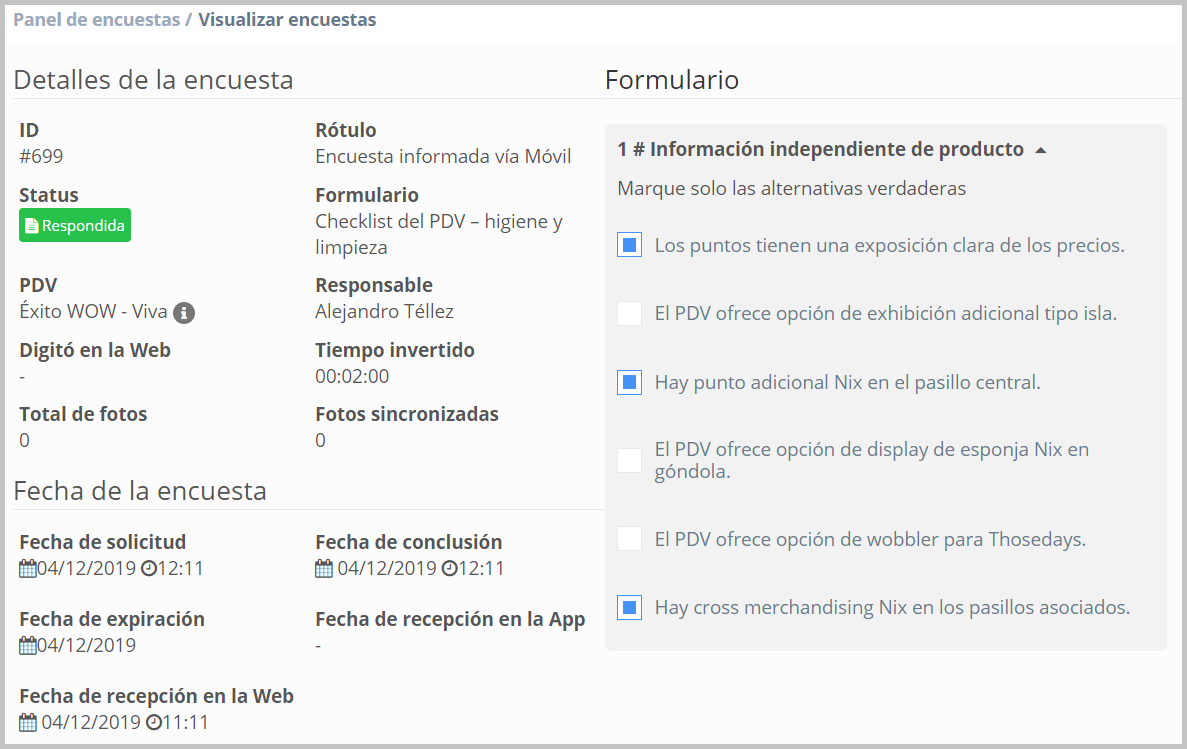Click the Información independiente de producto section header
1187x749 pixels.
pyautogui.click(x=820, y=150)
